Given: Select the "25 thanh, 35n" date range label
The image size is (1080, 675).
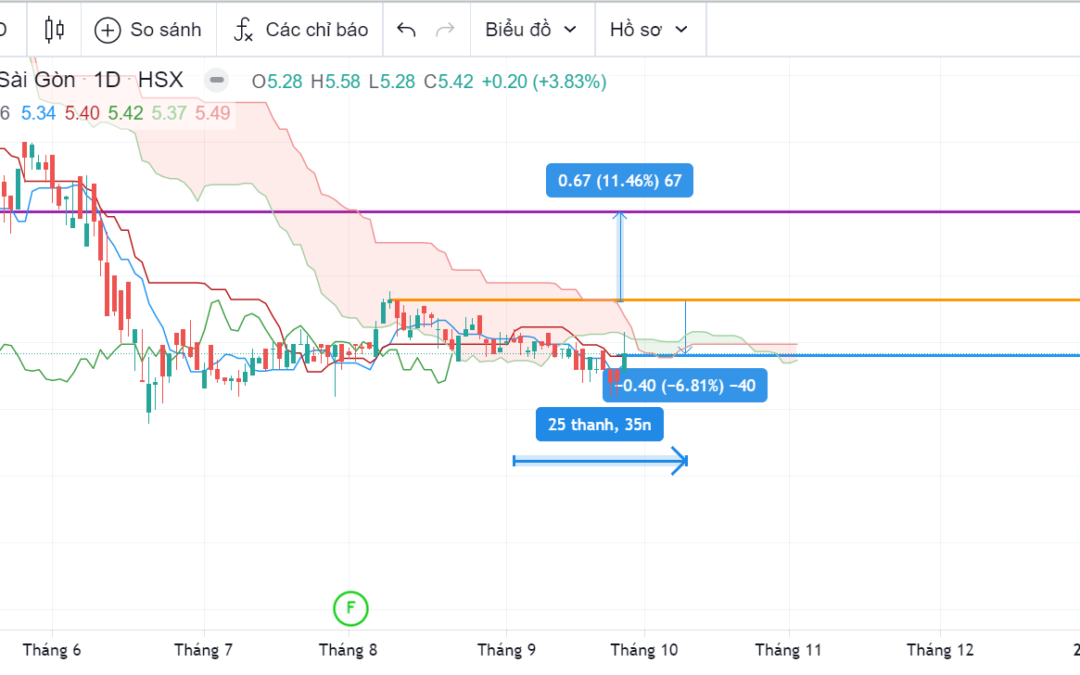Looking at the screenshot, I should pyautogui.click(x=600, y=424).
